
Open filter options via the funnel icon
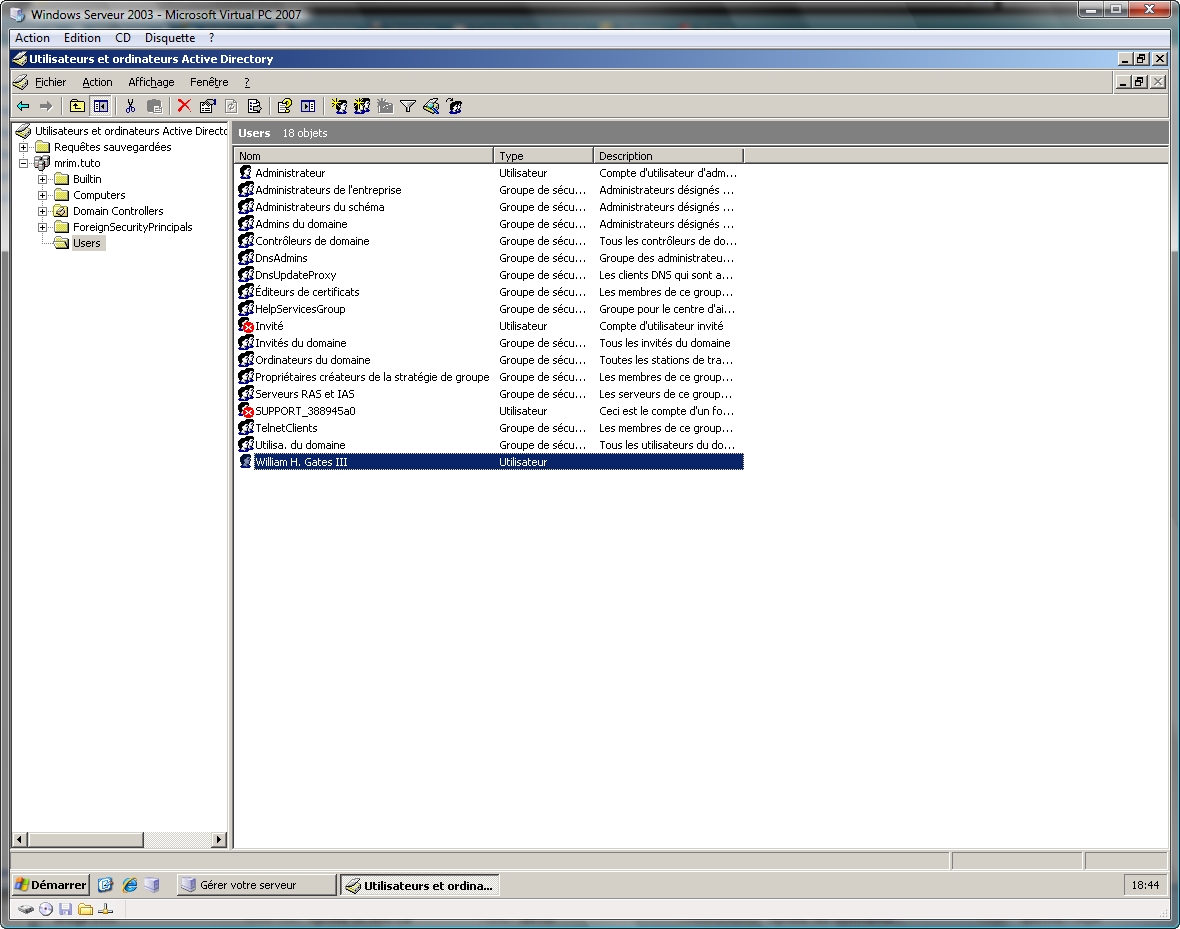(408, 106)
